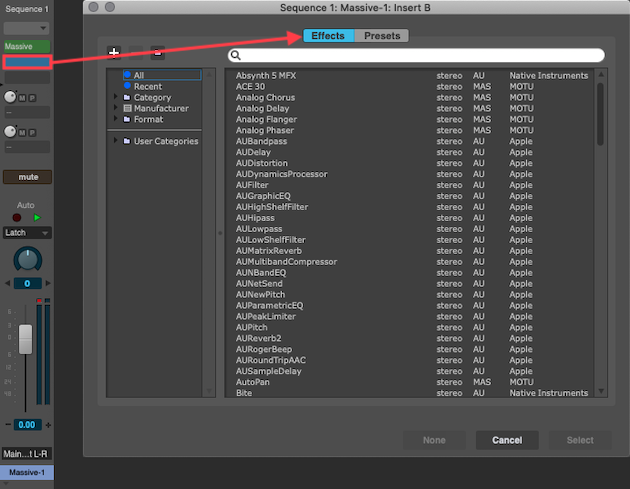This screenshot has height=489, width=630.
Task: Click the Manufacturer list icon
Action: click(127, 108)
